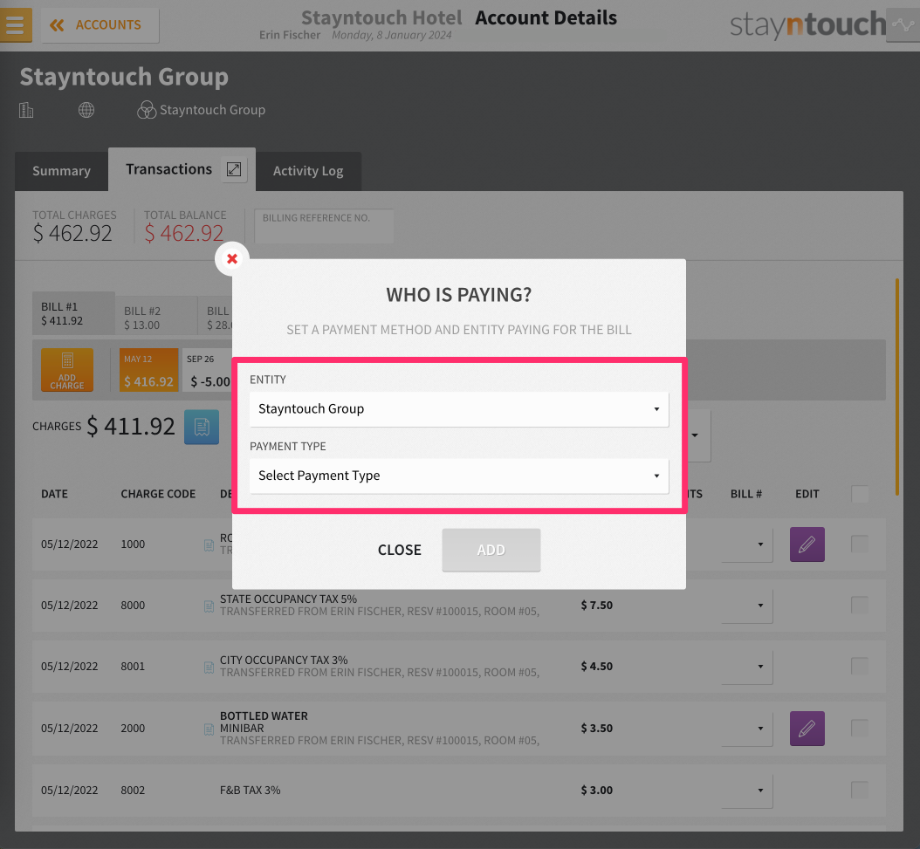Check the State Occupancy Tax row checkbox
Screen dimensions: 920x849
[860, 605]
